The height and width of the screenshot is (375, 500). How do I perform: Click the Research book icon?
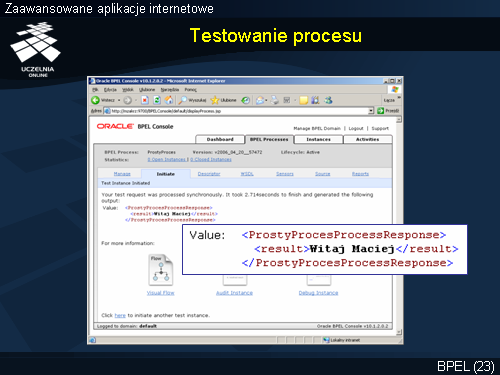click(x=315, y=100)
